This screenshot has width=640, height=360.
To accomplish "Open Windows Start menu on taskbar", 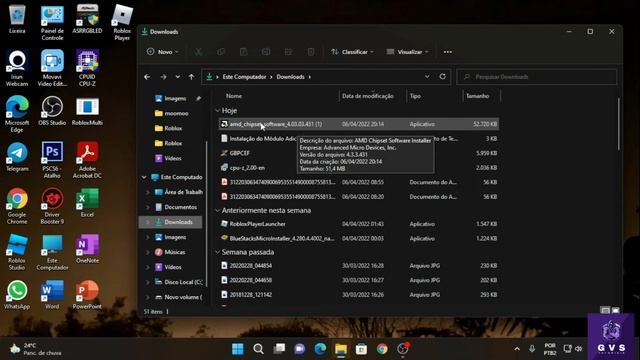I will point(238,349).
